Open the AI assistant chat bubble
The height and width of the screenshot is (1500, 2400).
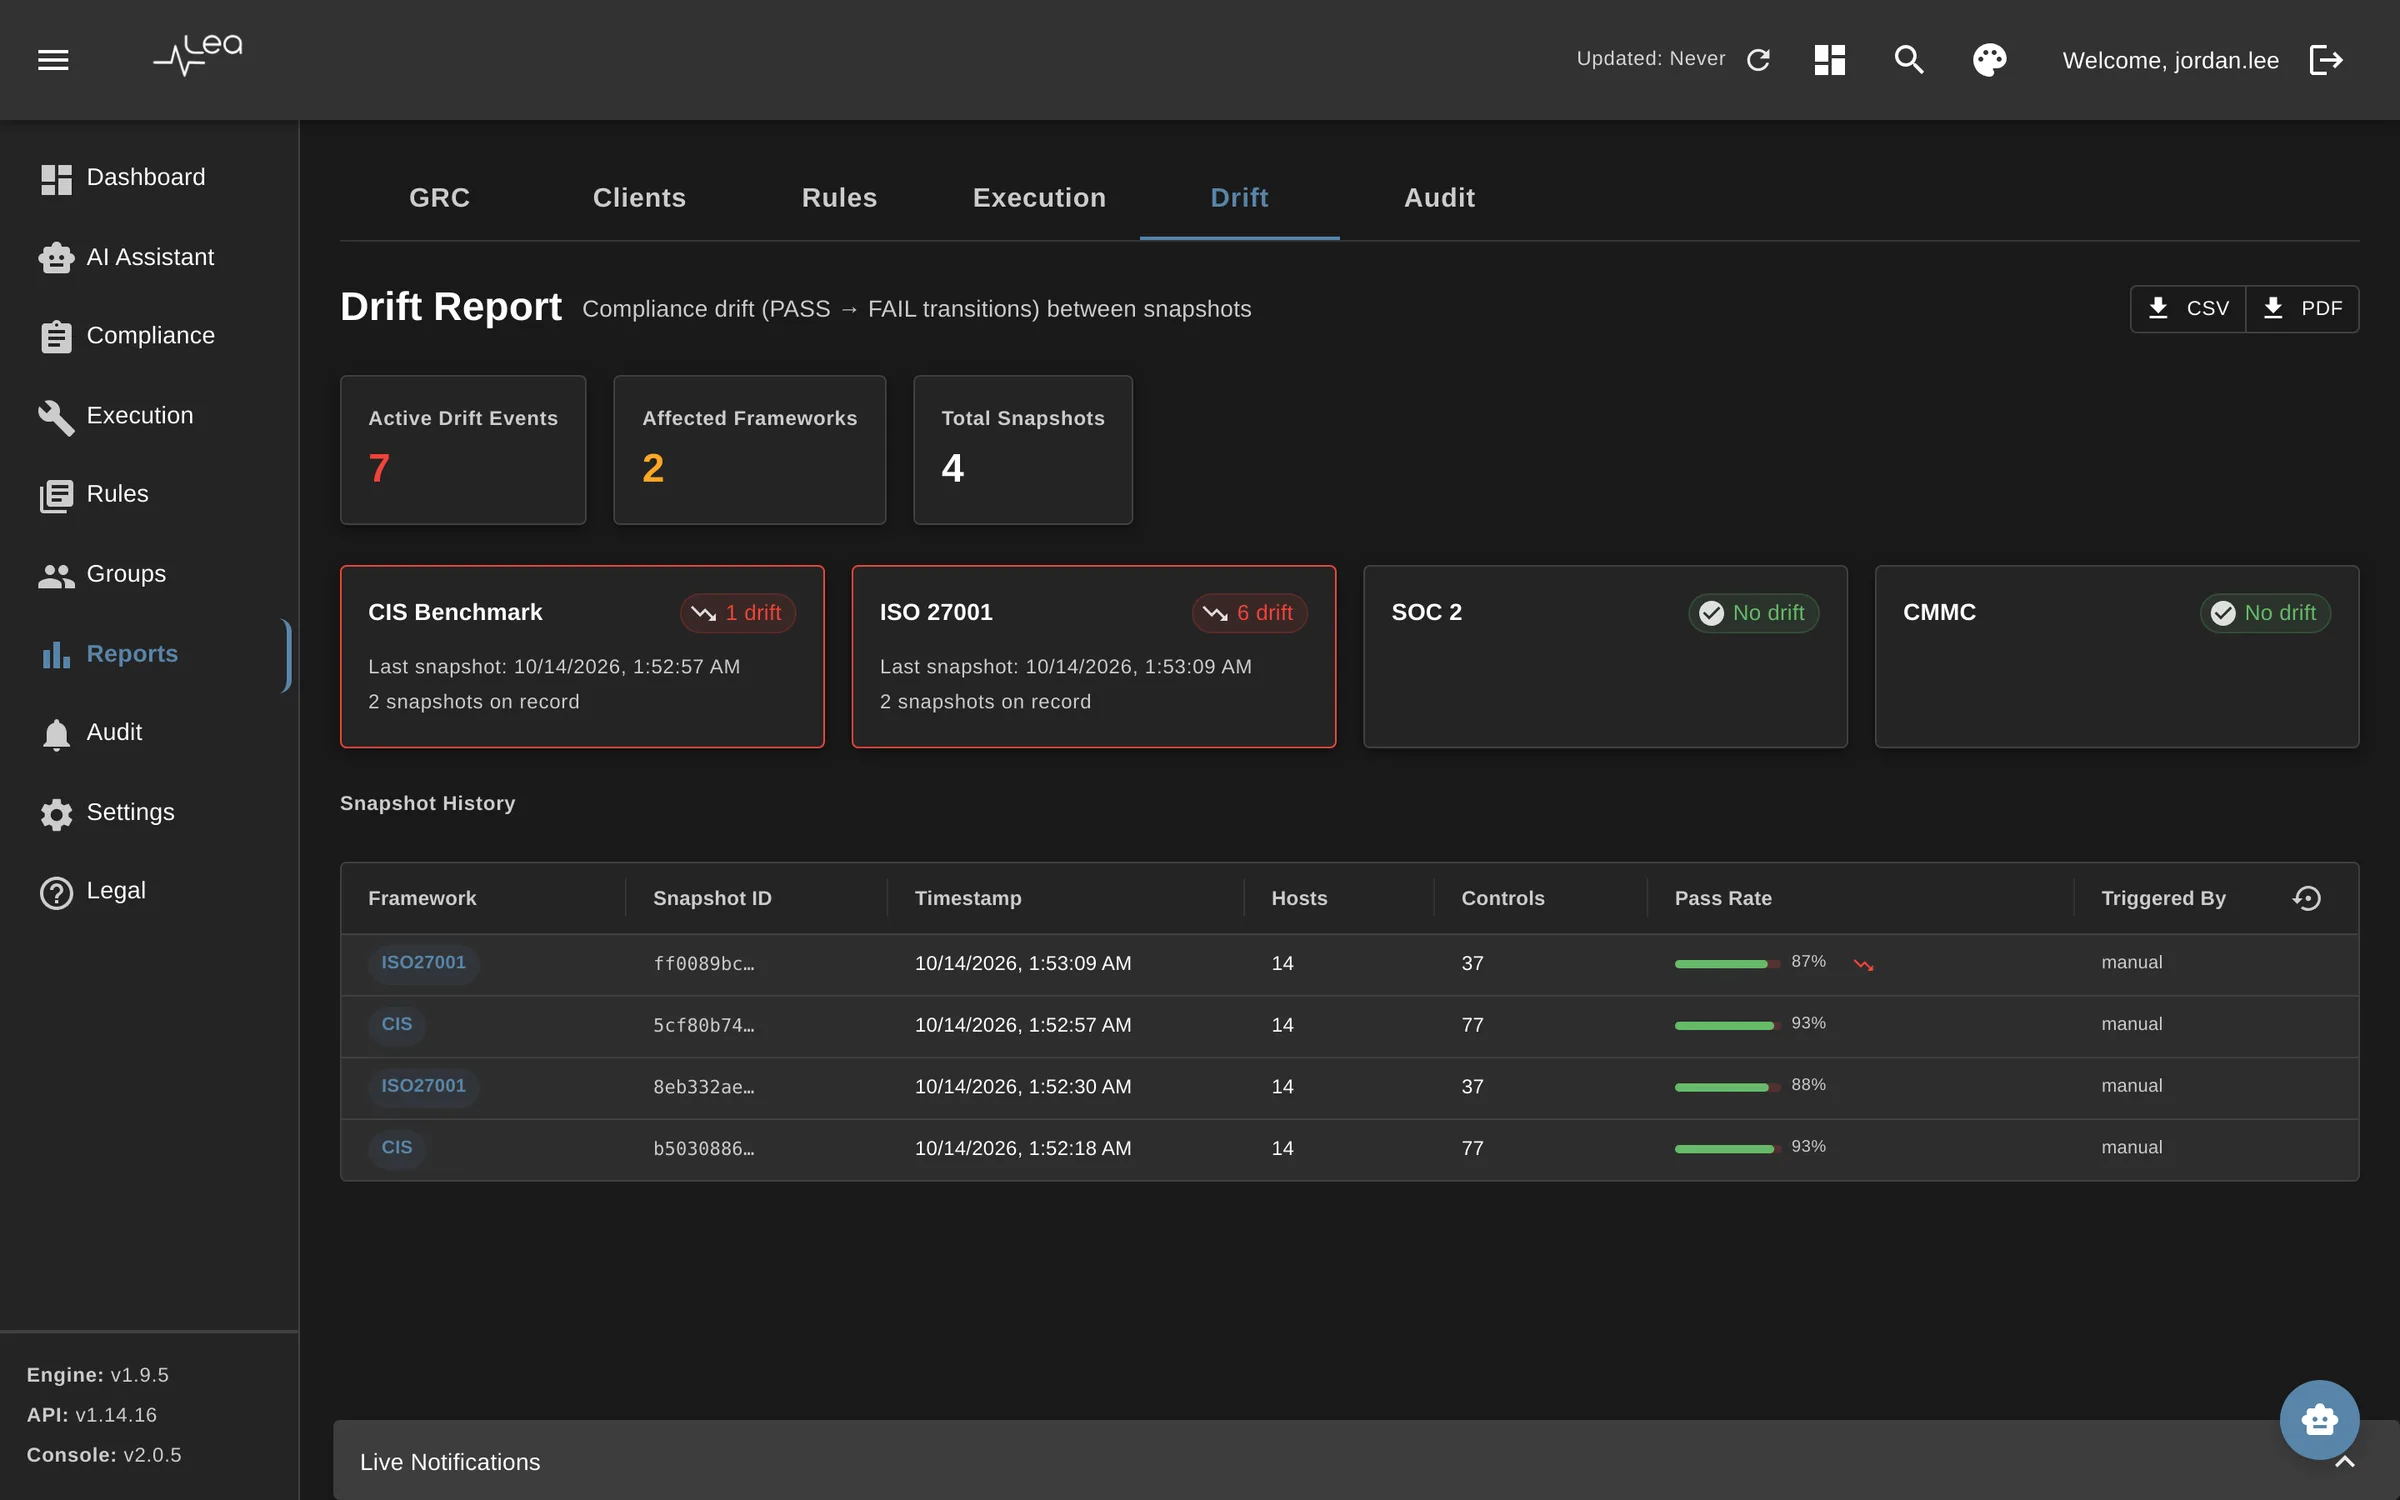point(2319,1419)
